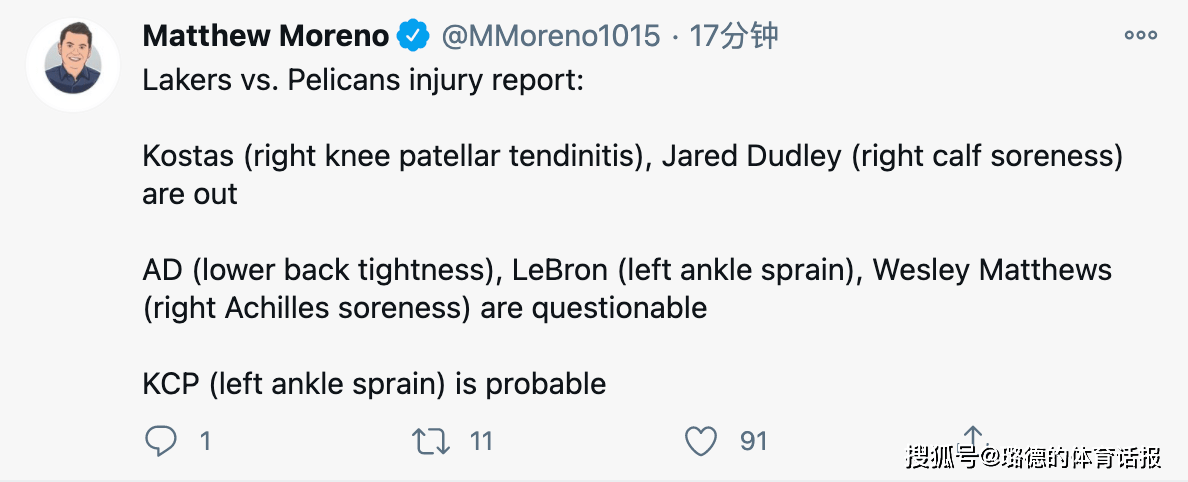Like the tweet with the heart icon
This screenshot has height=482, width=1188.
pyautogui.click(x=701, y=441)
